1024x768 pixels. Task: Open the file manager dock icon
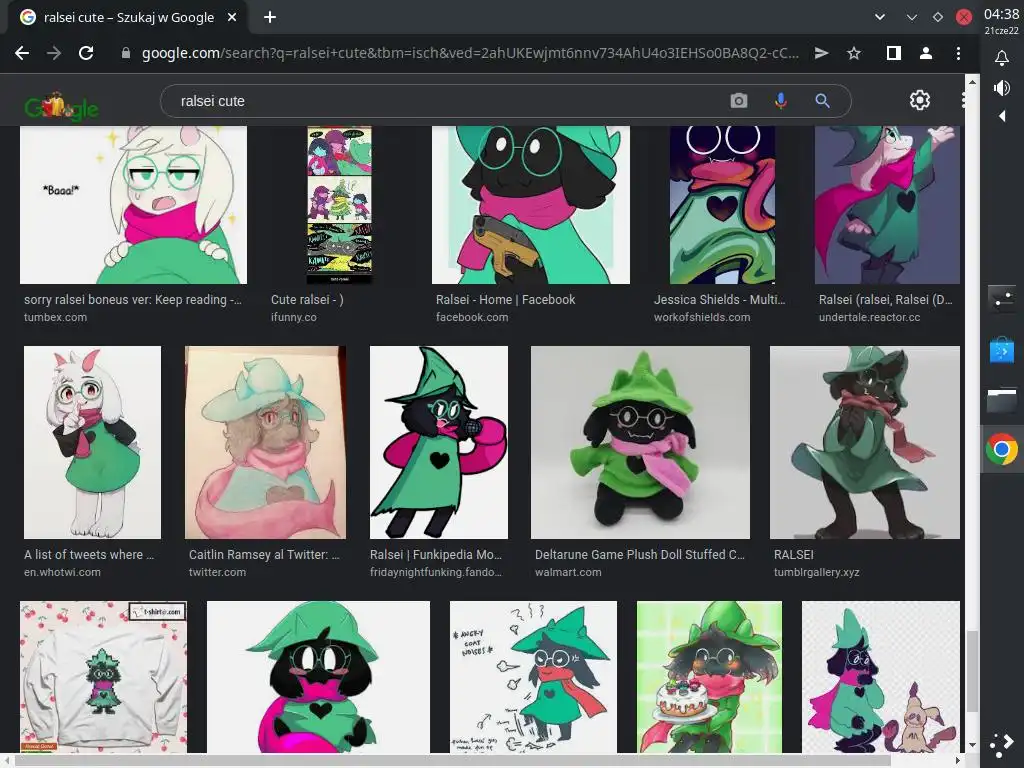1001,400
